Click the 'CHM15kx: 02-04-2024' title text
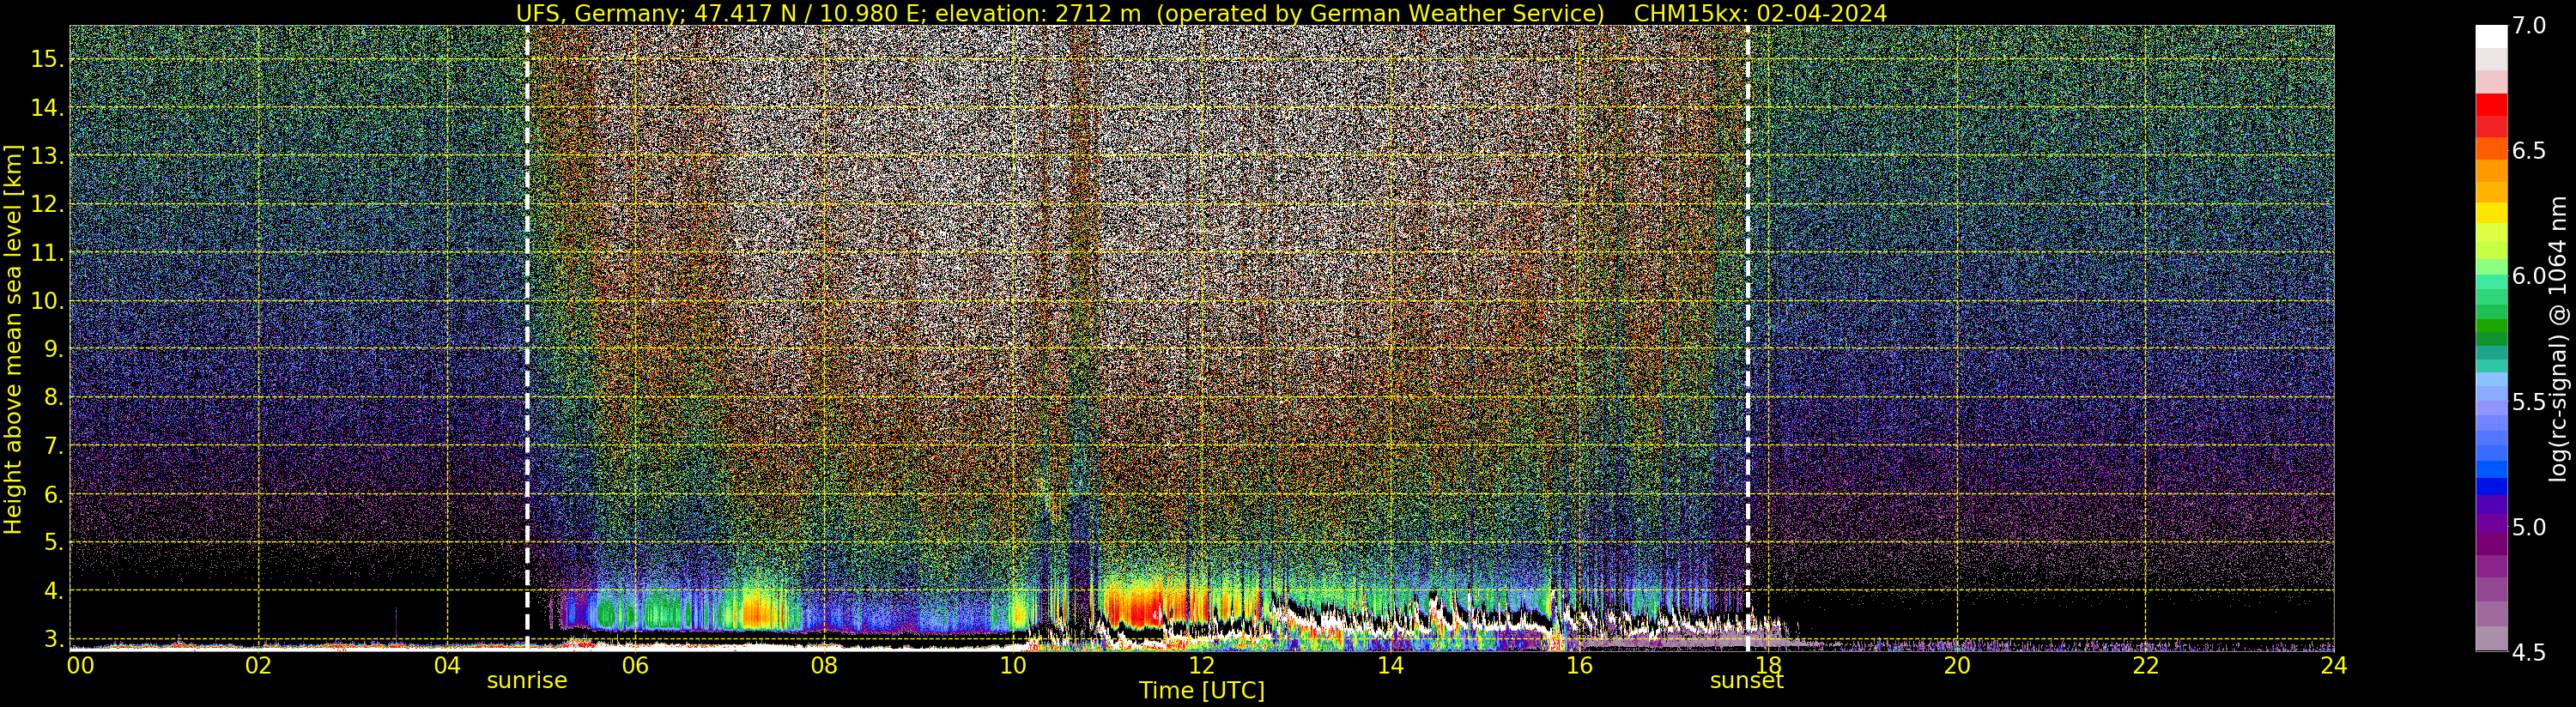This screenshot has width=2576, height=707. 1760,13
